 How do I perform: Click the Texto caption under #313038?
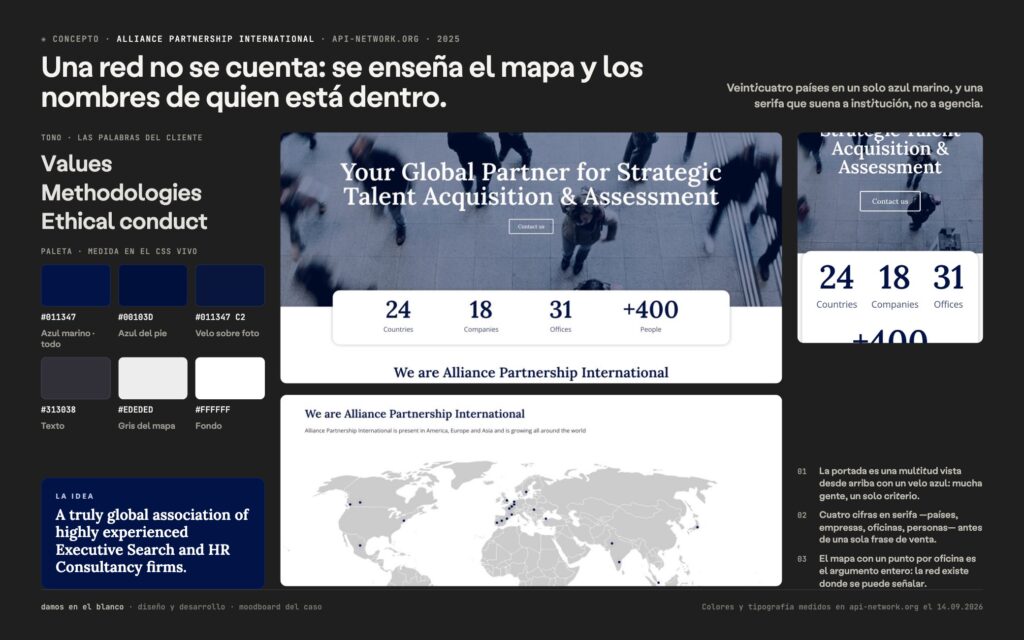click(x=53, y=426)
